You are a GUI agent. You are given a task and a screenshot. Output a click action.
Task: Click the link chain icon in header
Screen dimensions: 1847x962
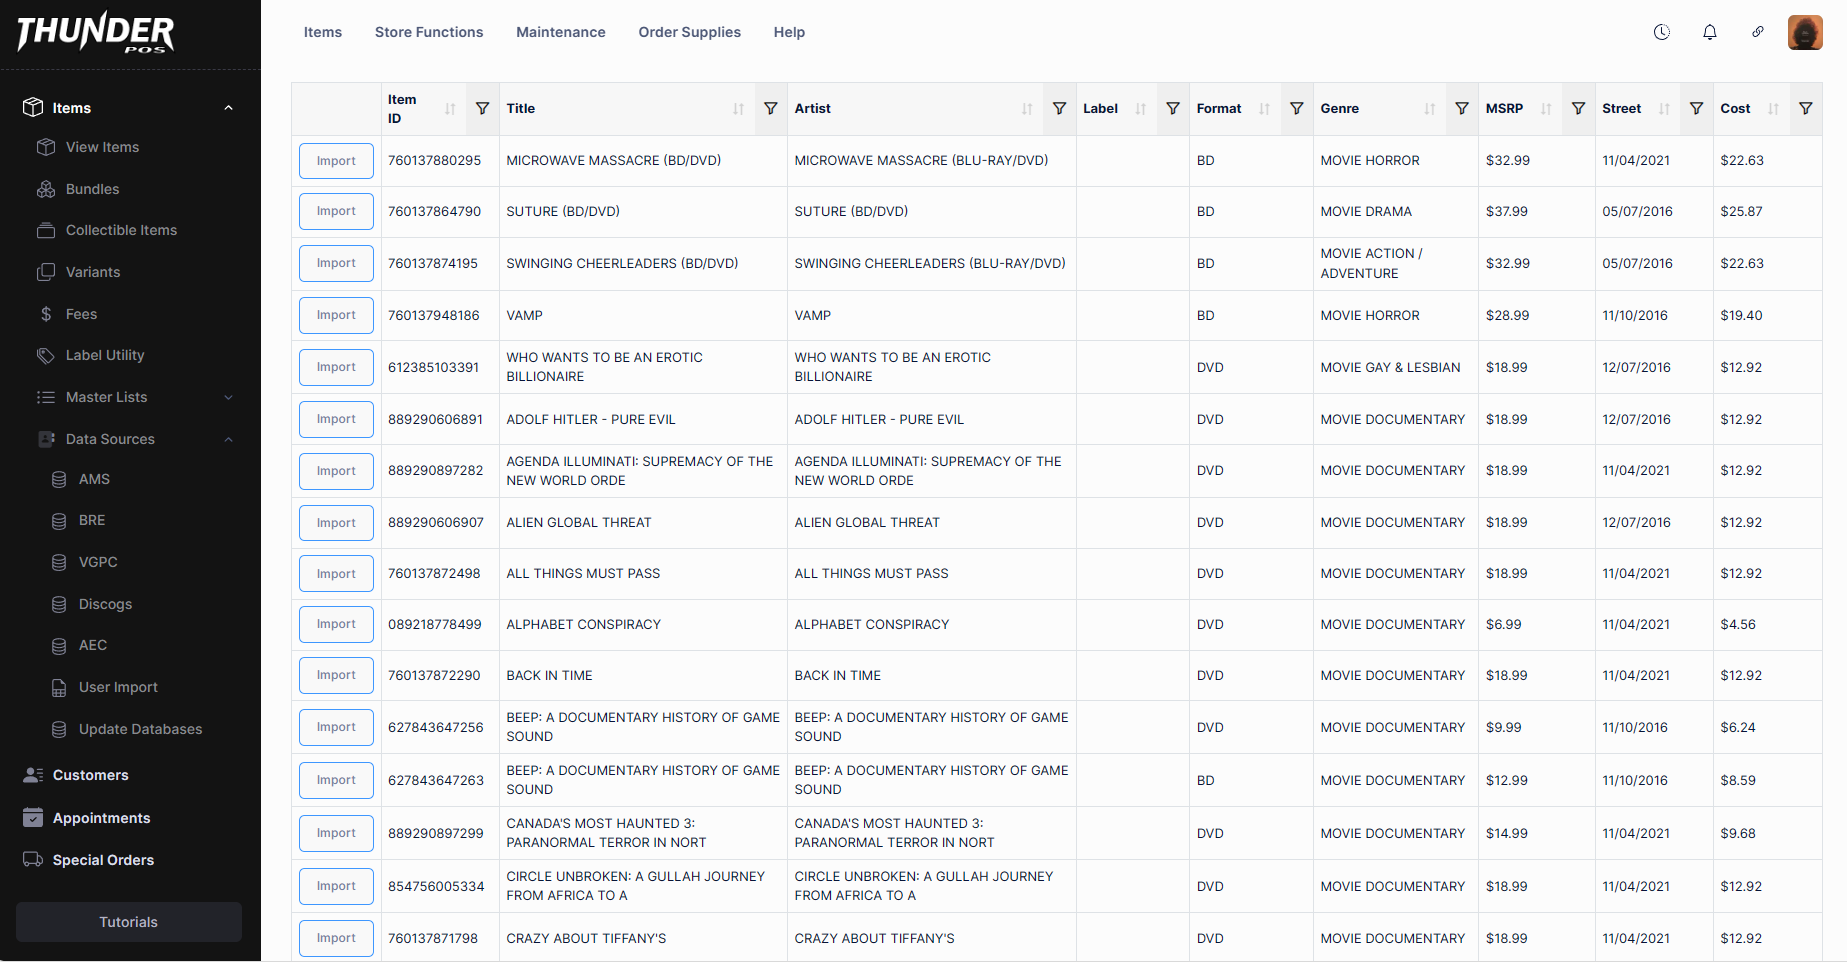[1757, 32]
